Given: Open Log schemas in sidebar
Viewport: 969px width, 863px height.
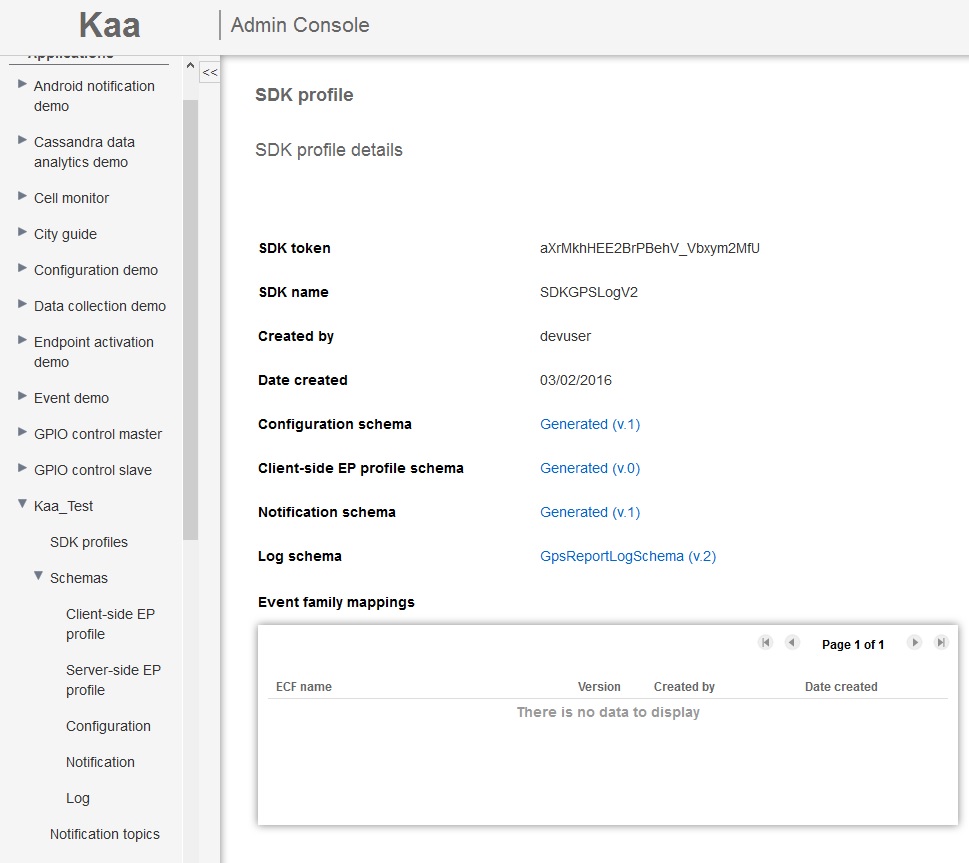Looking at the screenshot, I should (x=78, y=798).
